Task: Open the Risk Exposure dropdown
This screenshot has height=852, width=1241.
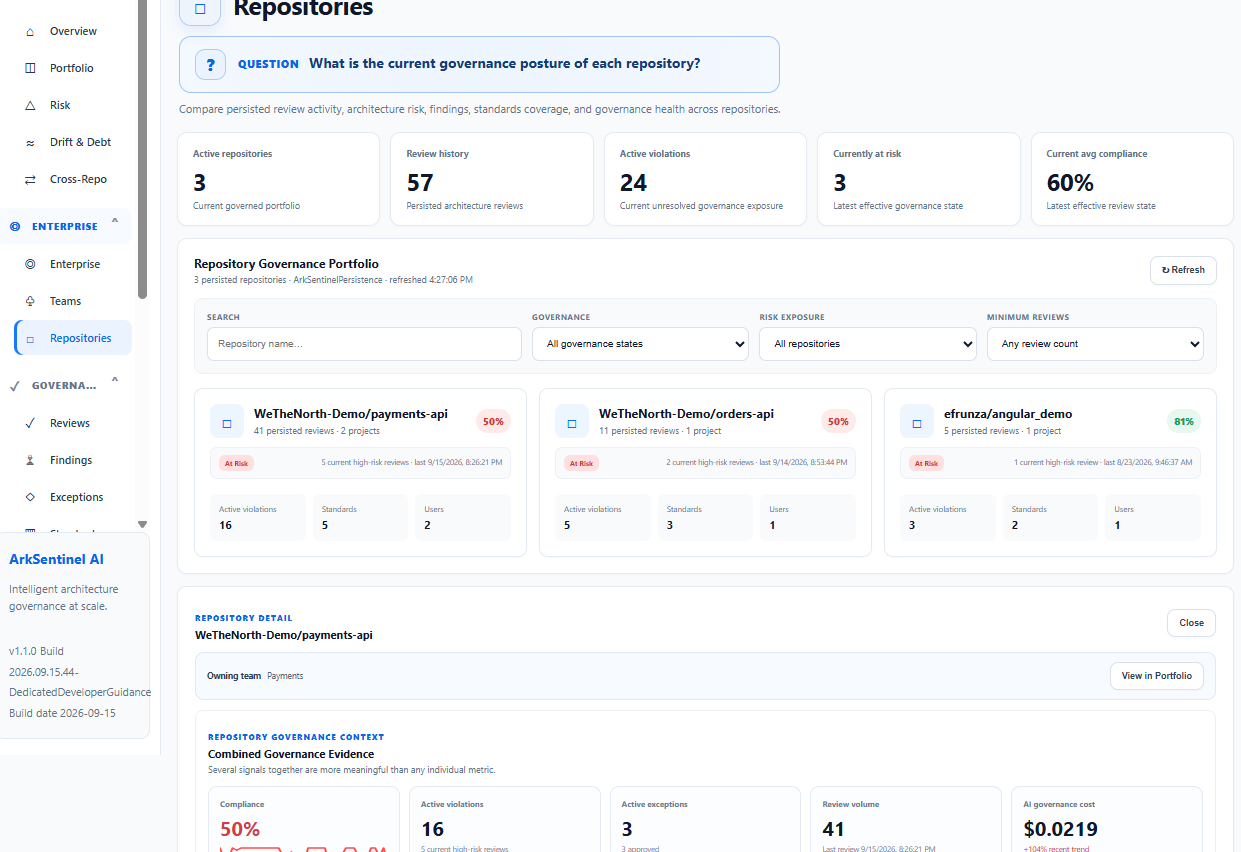Action: 868,344
